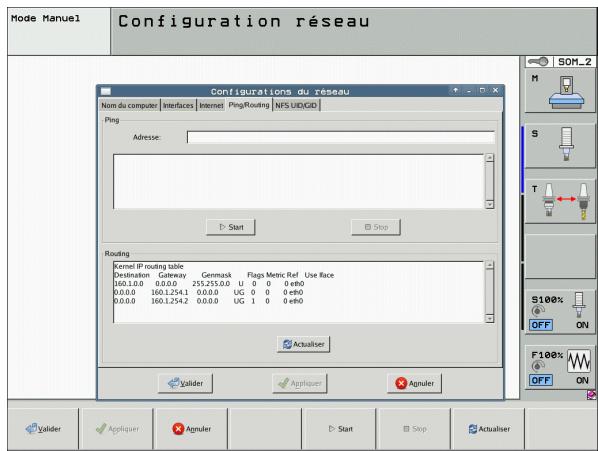
Task: Select the bottom softkey Appliquer
Action: (117, 429)
